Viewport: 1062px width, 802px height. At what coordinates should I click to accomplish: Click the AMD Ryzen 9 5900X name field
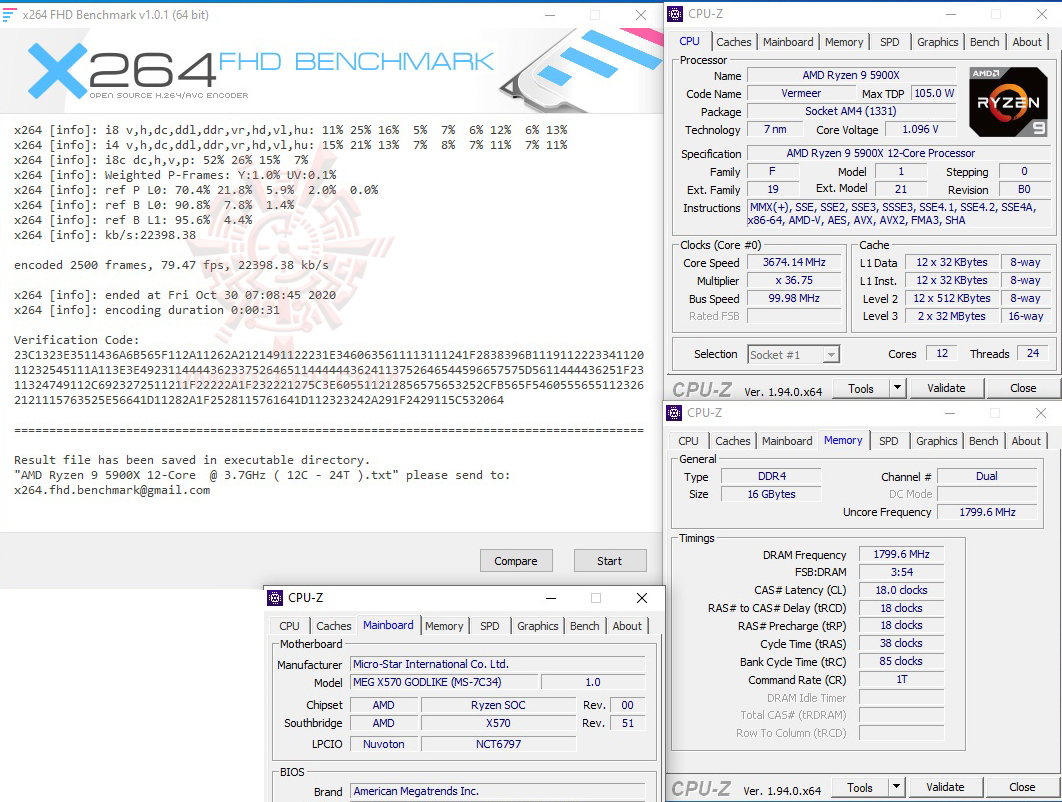851,75
